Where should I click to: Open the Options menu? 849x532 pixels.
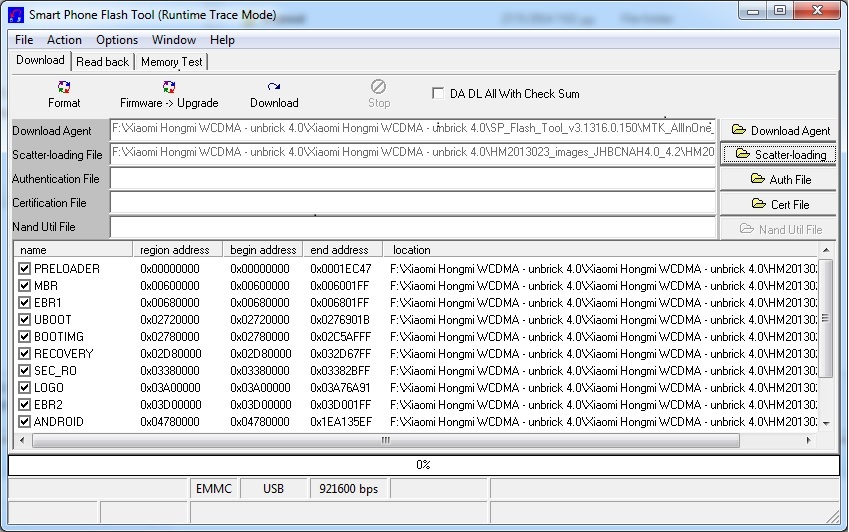coord(117,40)
